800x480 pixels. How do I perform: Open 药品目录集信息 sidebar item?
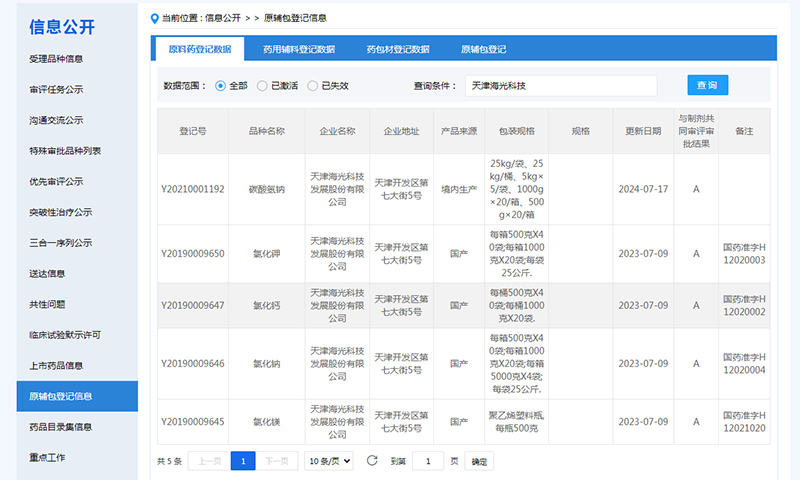pos(61,427)
